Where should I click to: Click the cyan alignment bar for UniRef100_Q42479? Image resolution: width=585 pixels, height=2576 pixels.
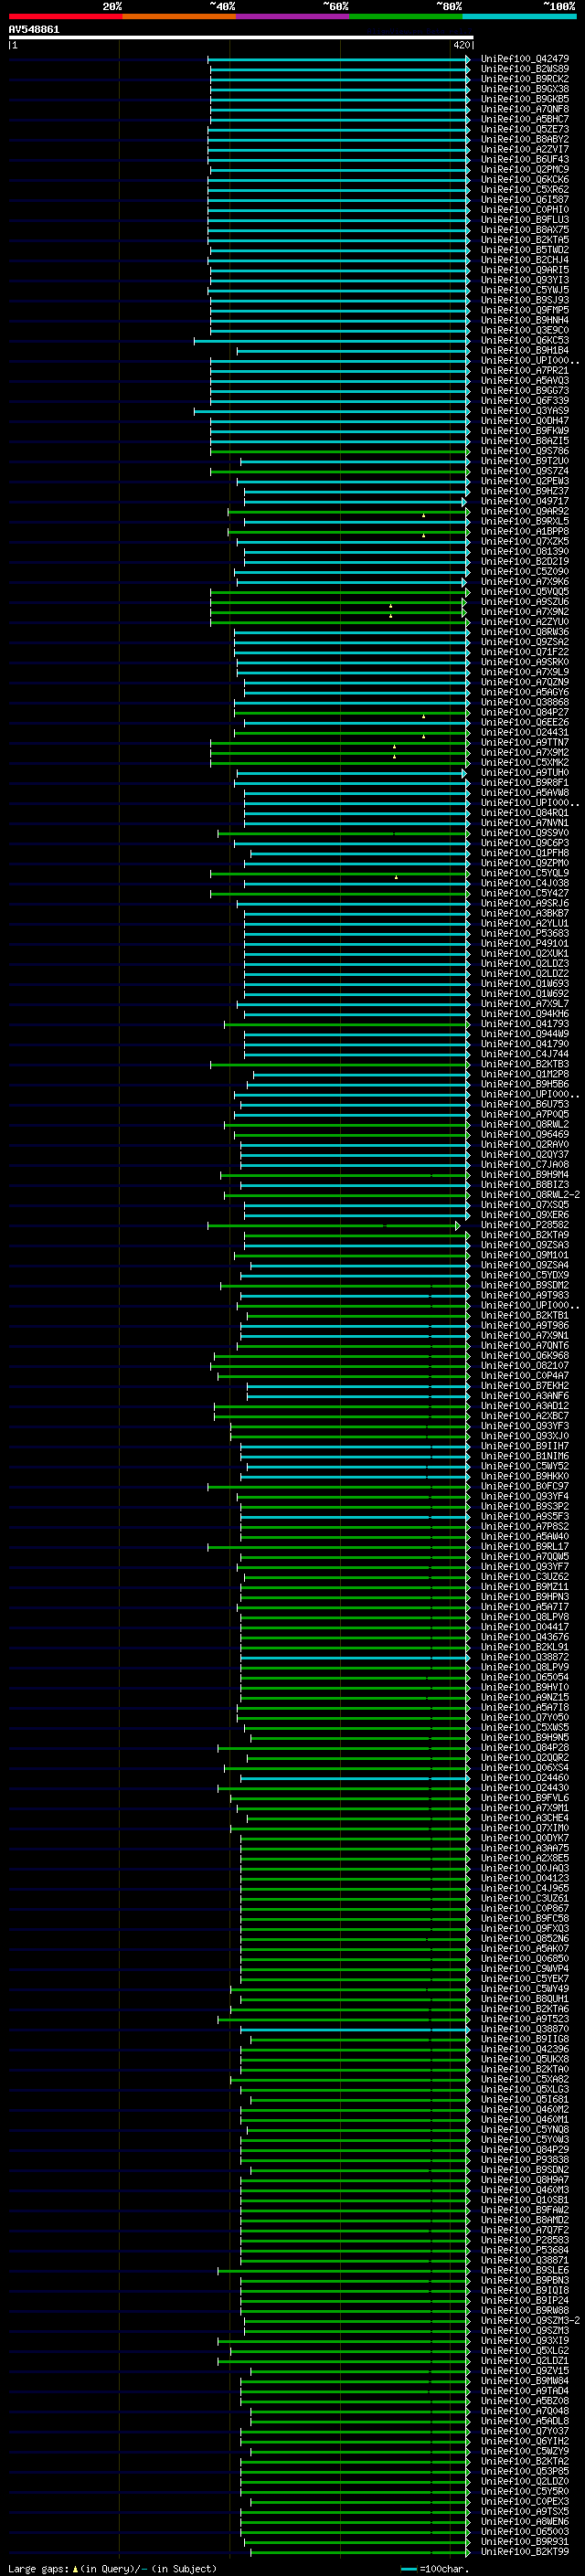(x=339, y=59)
